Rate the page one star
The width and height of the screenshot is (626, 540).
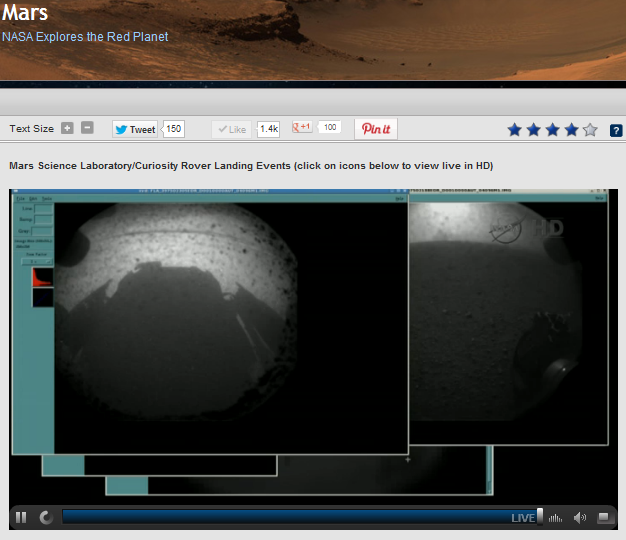514,130
